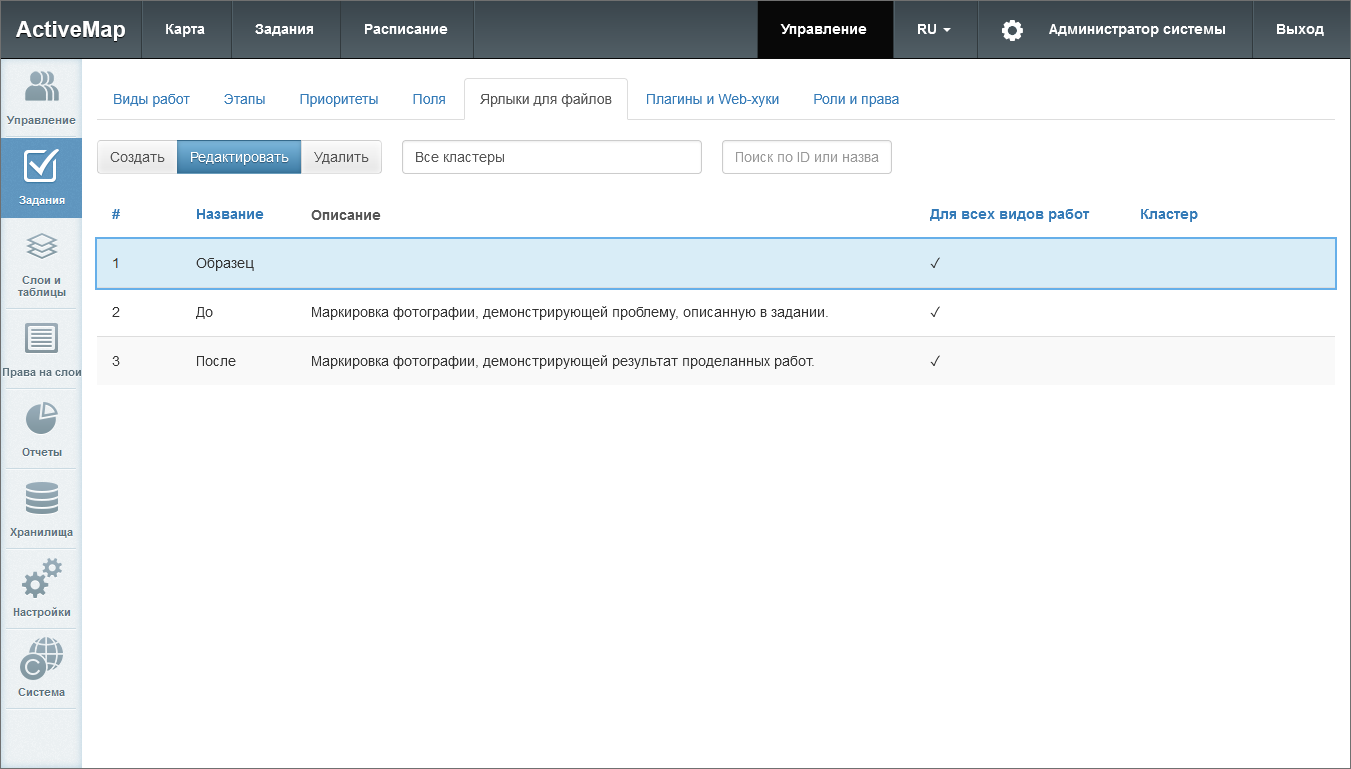
Task: Open the Роли и права tab
Action: (x=856, y=99)
